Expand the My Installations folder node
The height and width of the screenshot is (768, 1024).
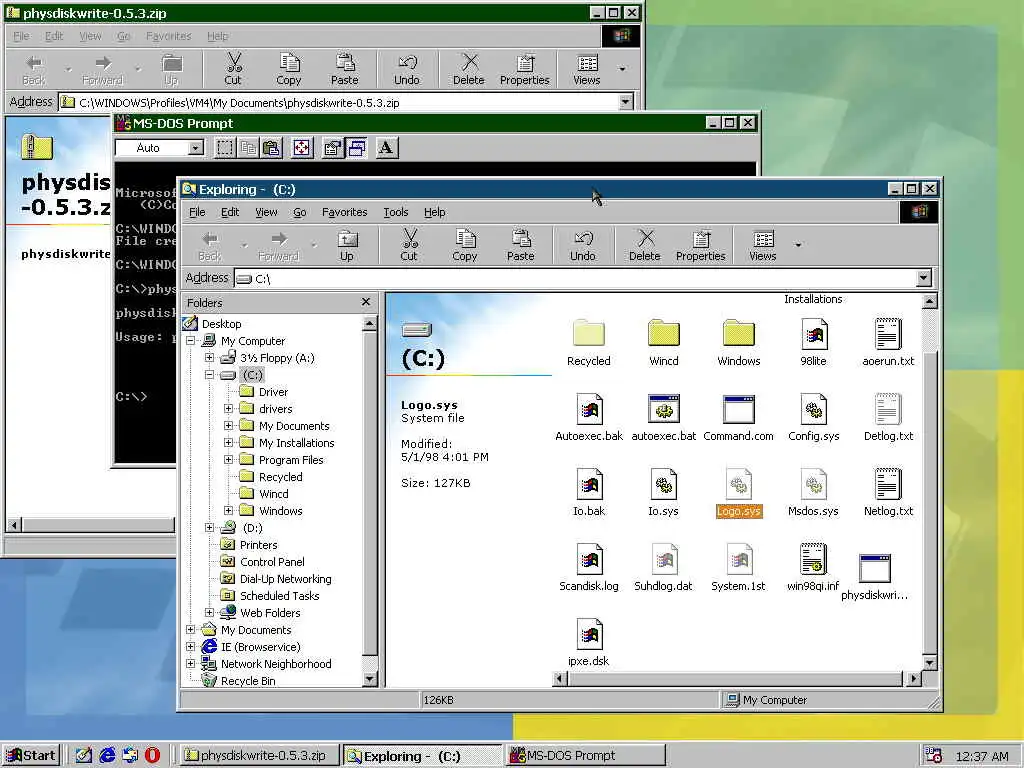click(228, 443)
